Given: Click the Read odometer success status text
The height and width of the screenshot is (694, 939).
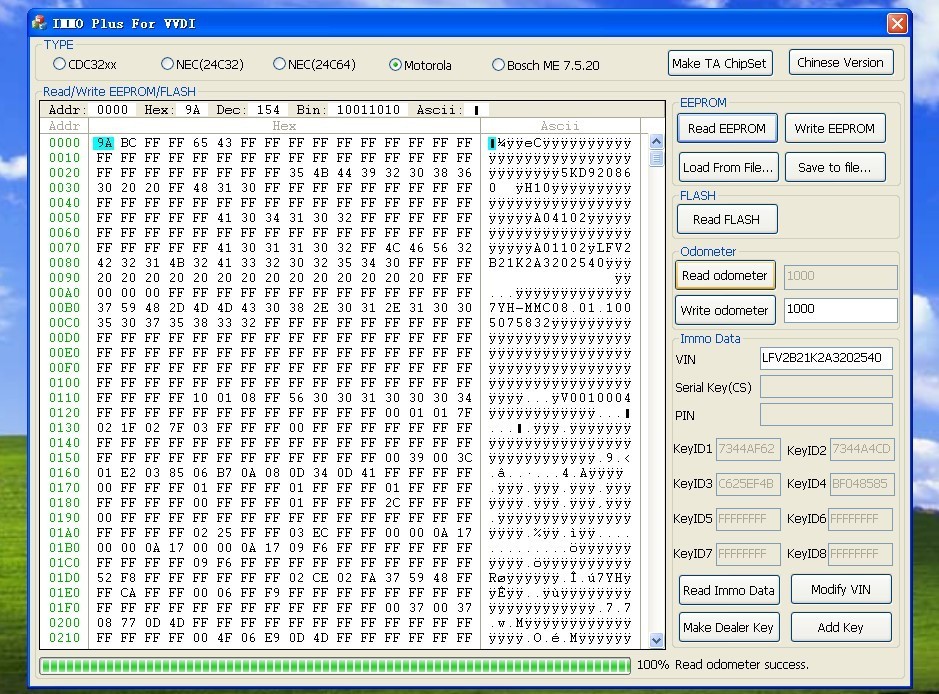Looking at the screenshot, I should pos(741,665).
